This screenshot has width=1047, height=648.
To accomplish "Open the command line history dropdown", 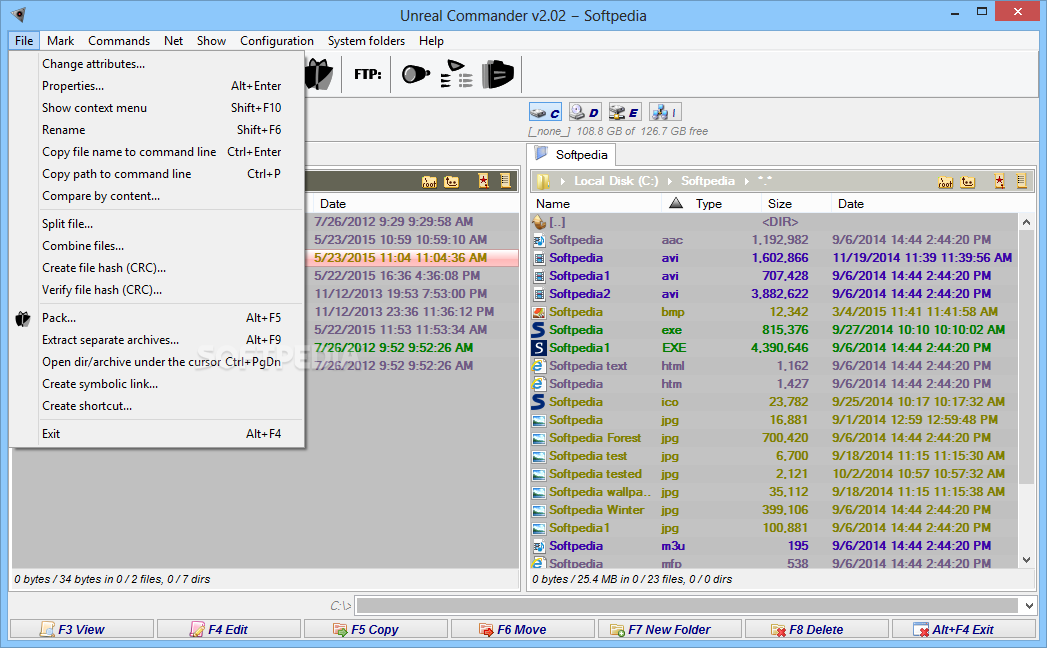I will click(x=1028, y=606).
